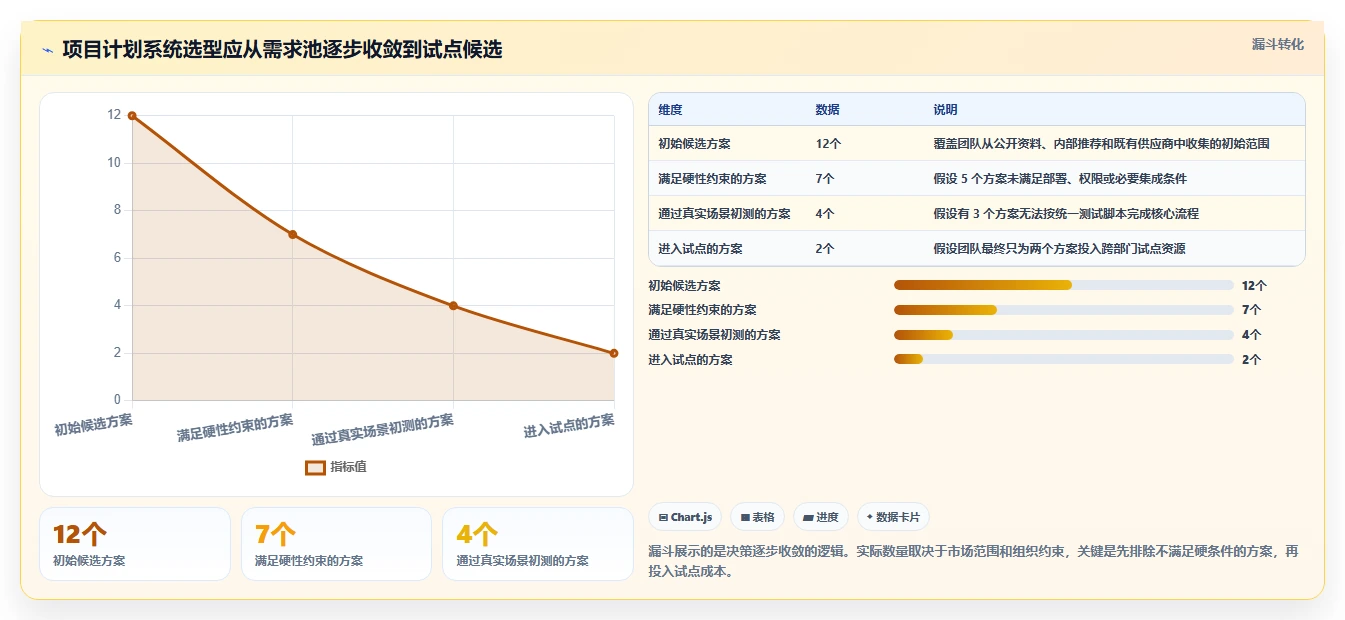The height and width of the screenshot is (620, 1345).
Task: Click the 指标值 legend text
Action: pyautogui.click(x=348, y=467)
